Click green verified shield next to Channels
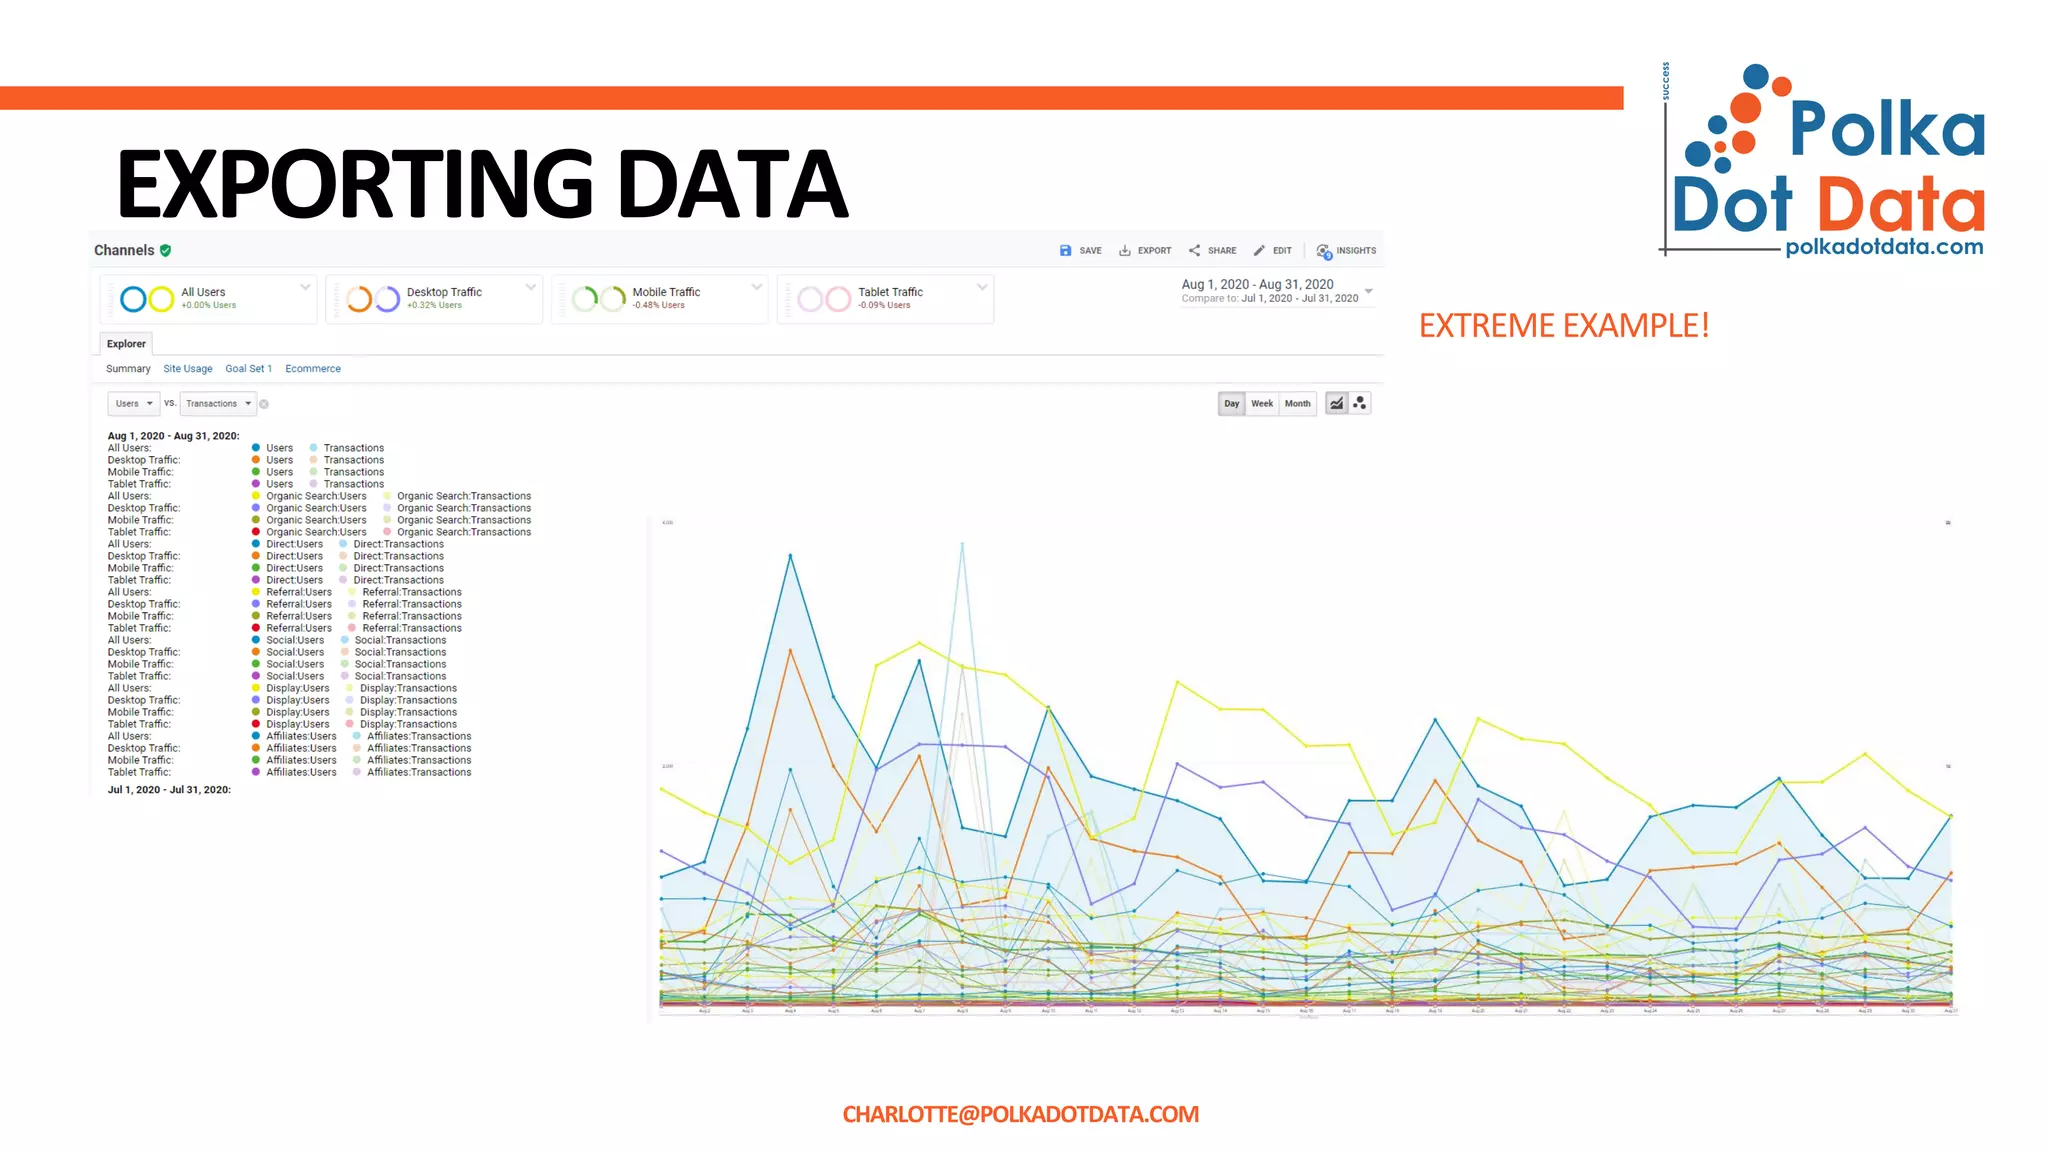 point(166,250)
